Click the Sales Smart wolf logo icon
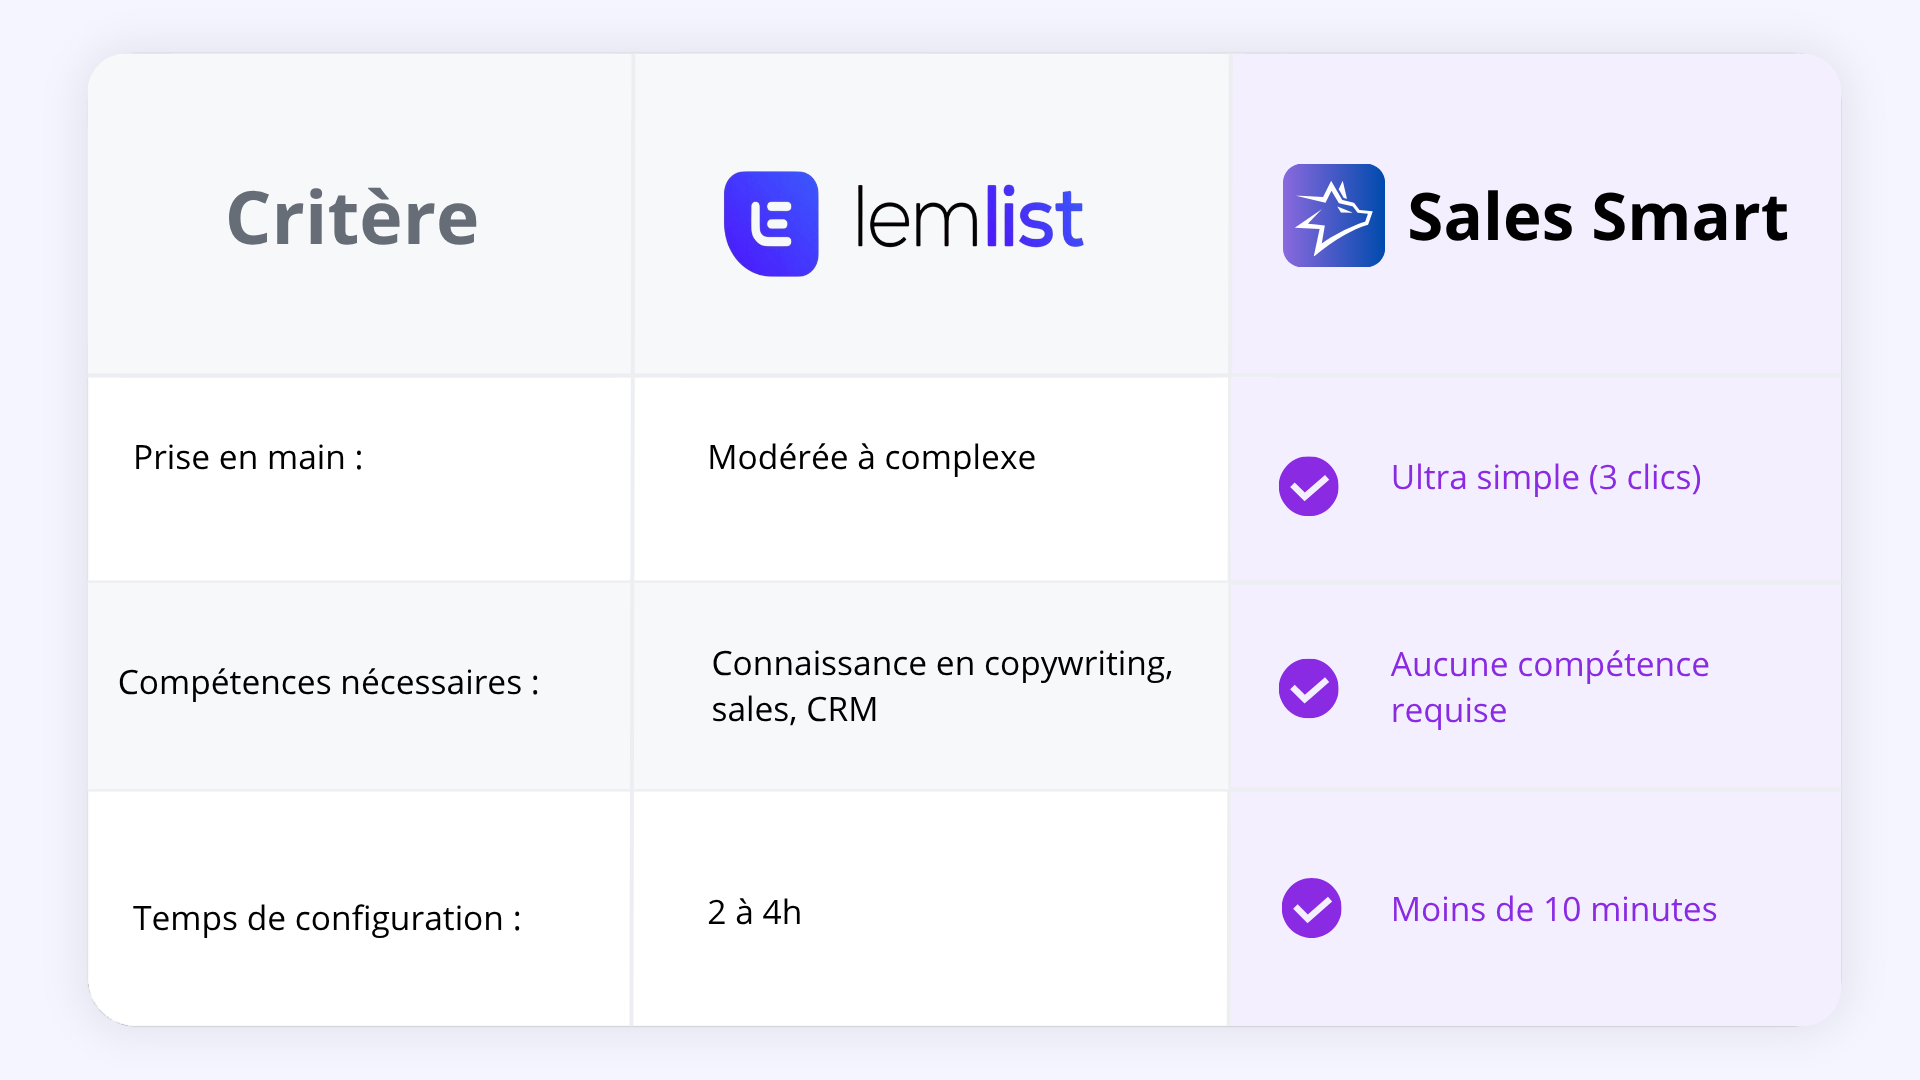The width and height of the screenshot is (1920, 1080). pyautogui.click(x=1333, y=215)
